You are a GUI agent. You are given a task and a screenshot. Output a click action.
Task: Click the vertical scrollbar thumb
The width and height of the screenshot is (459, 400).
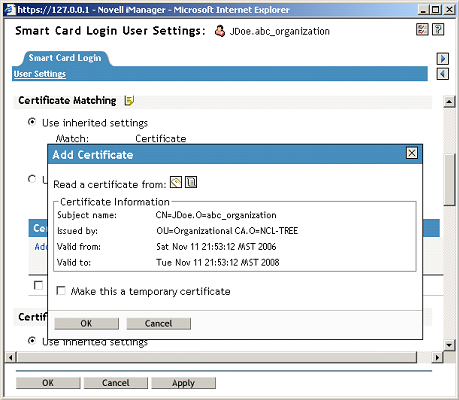tap(449, 180)
